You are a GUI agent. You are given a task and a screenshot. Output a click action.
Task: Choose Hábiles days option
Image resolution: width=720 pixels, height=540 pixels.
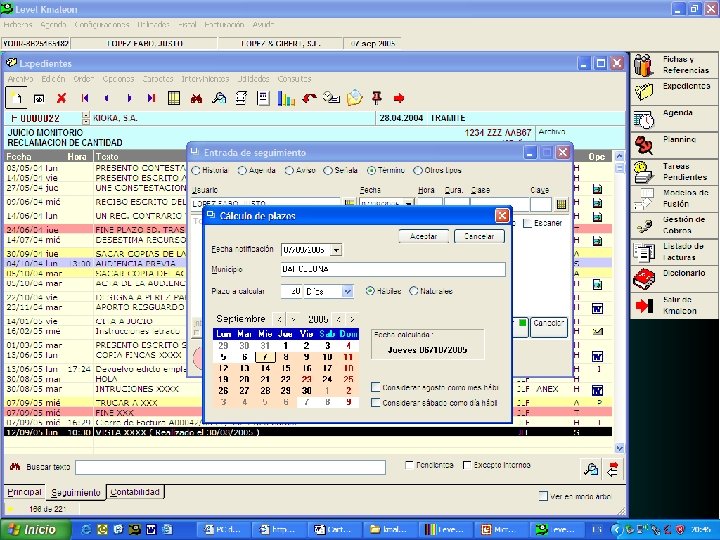[370, 291]
